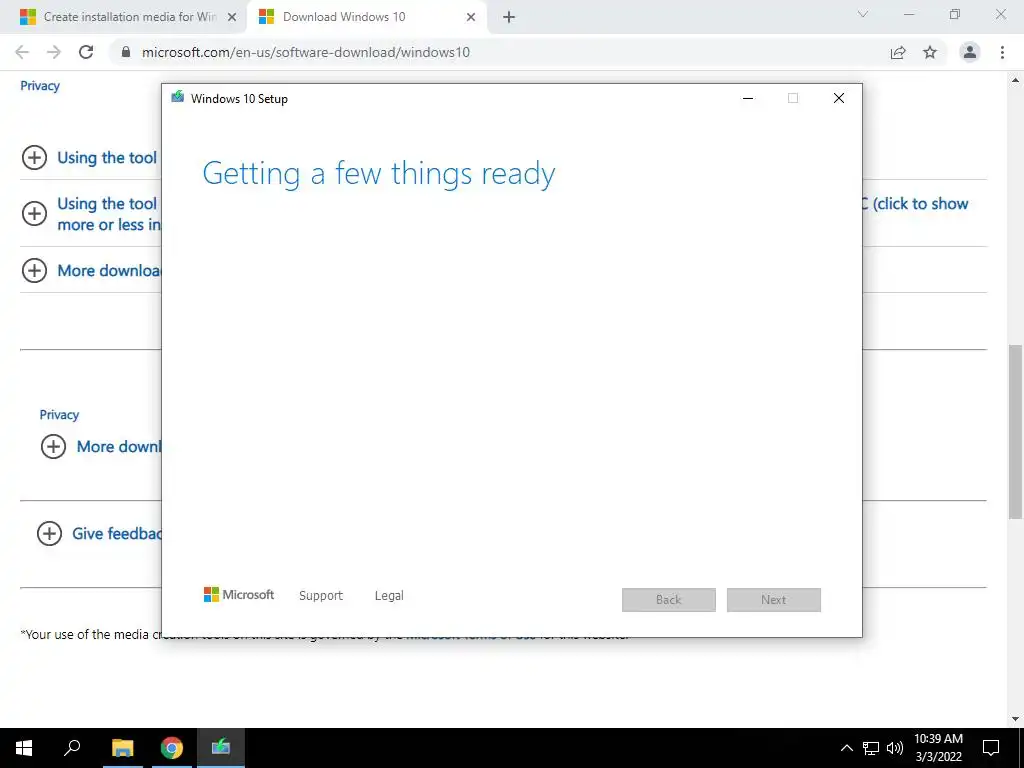This screenshot has height=768, width=1024.
Task: Minimize the Chrome window
Action: (x=909, y=14)
